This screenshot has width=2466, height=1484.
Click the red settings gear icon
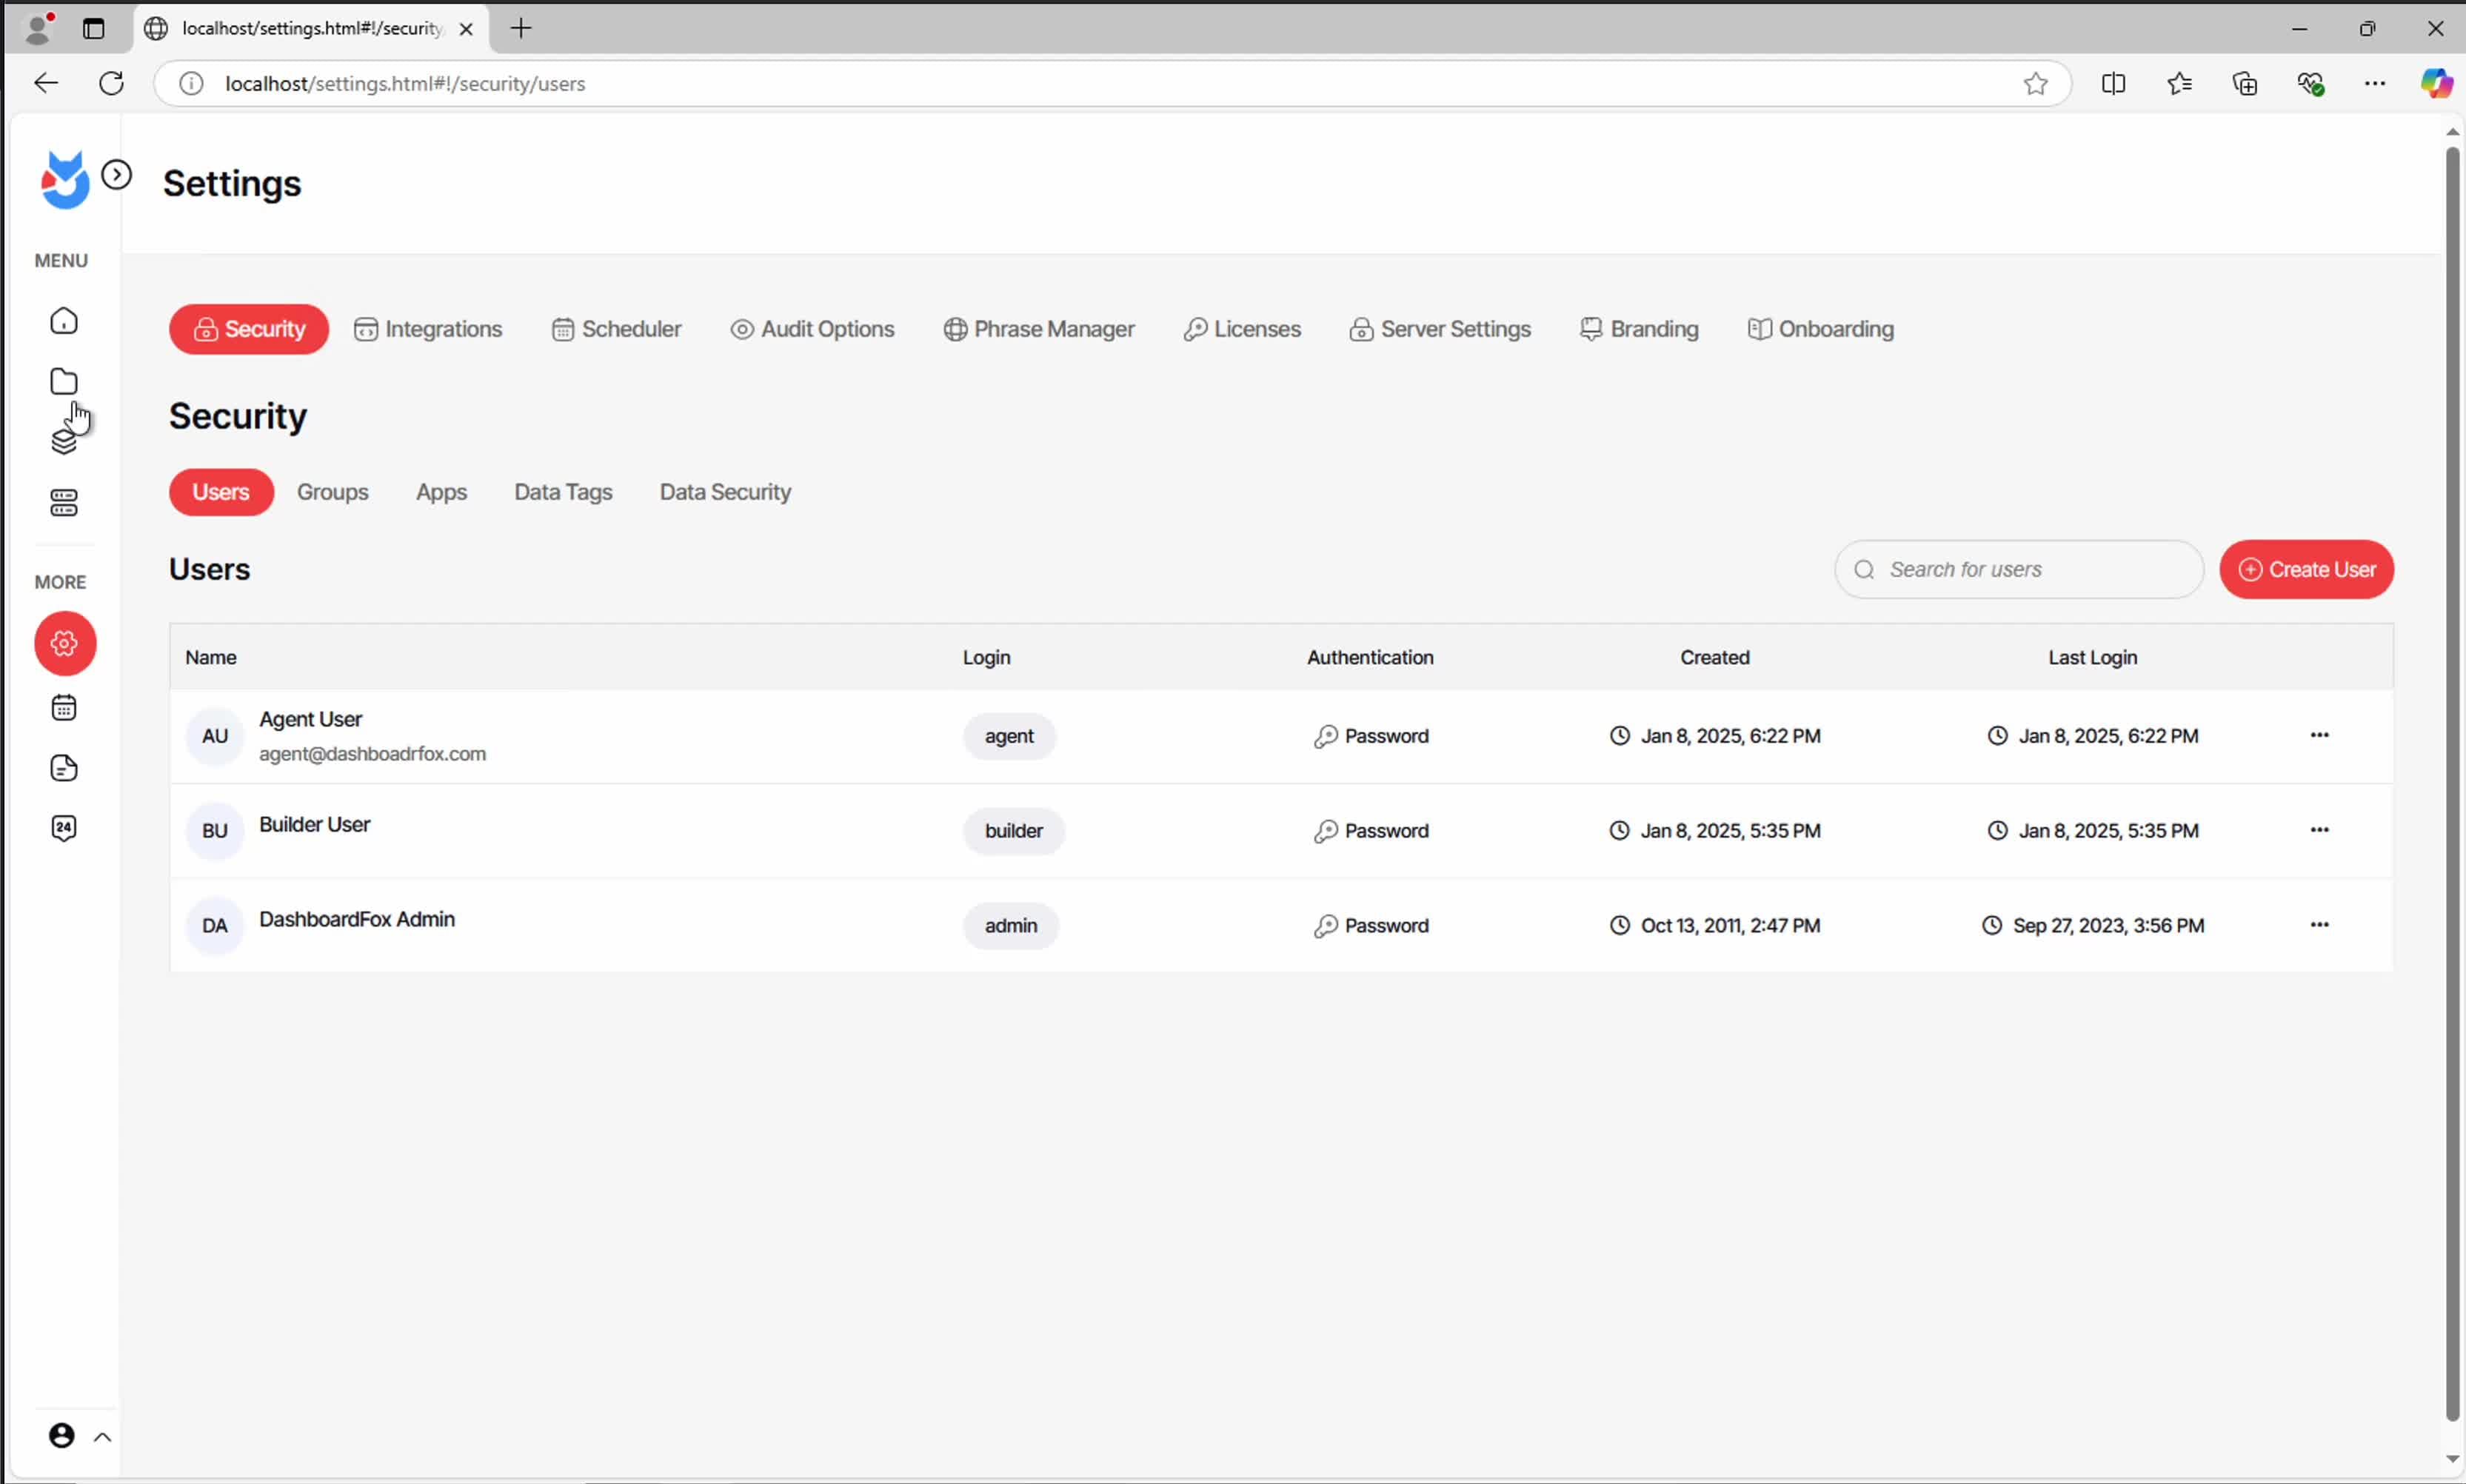click(65, 643)
